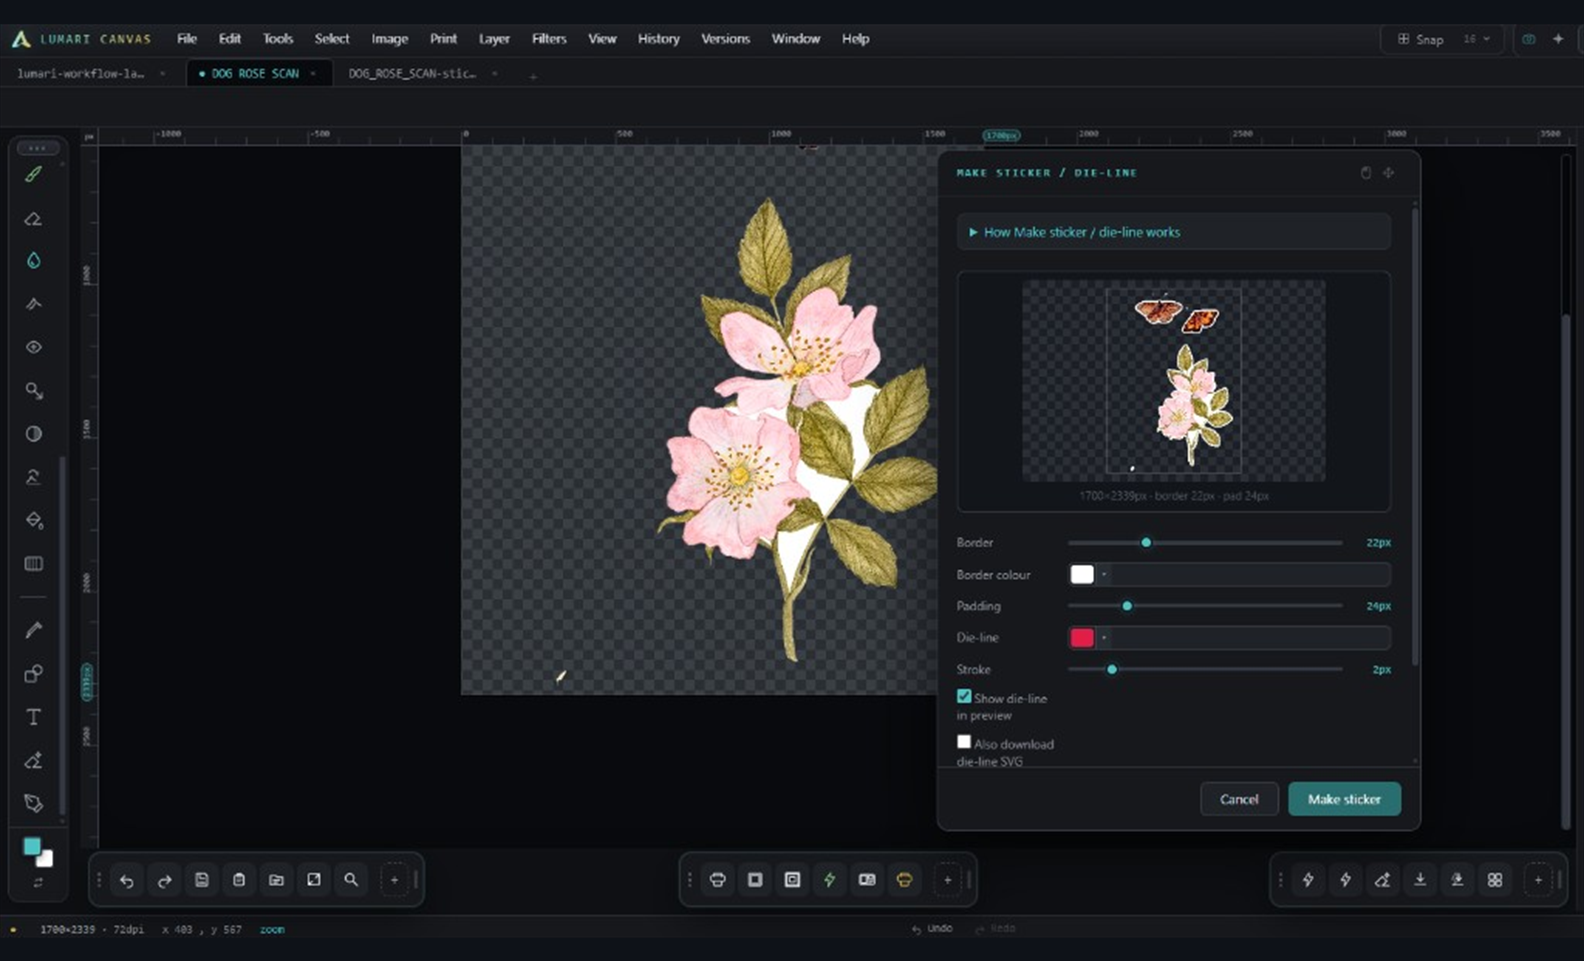This screenshot has width=1584, height=961.
Task: Open the Border colour dropdown
Action: (1104, 574)
